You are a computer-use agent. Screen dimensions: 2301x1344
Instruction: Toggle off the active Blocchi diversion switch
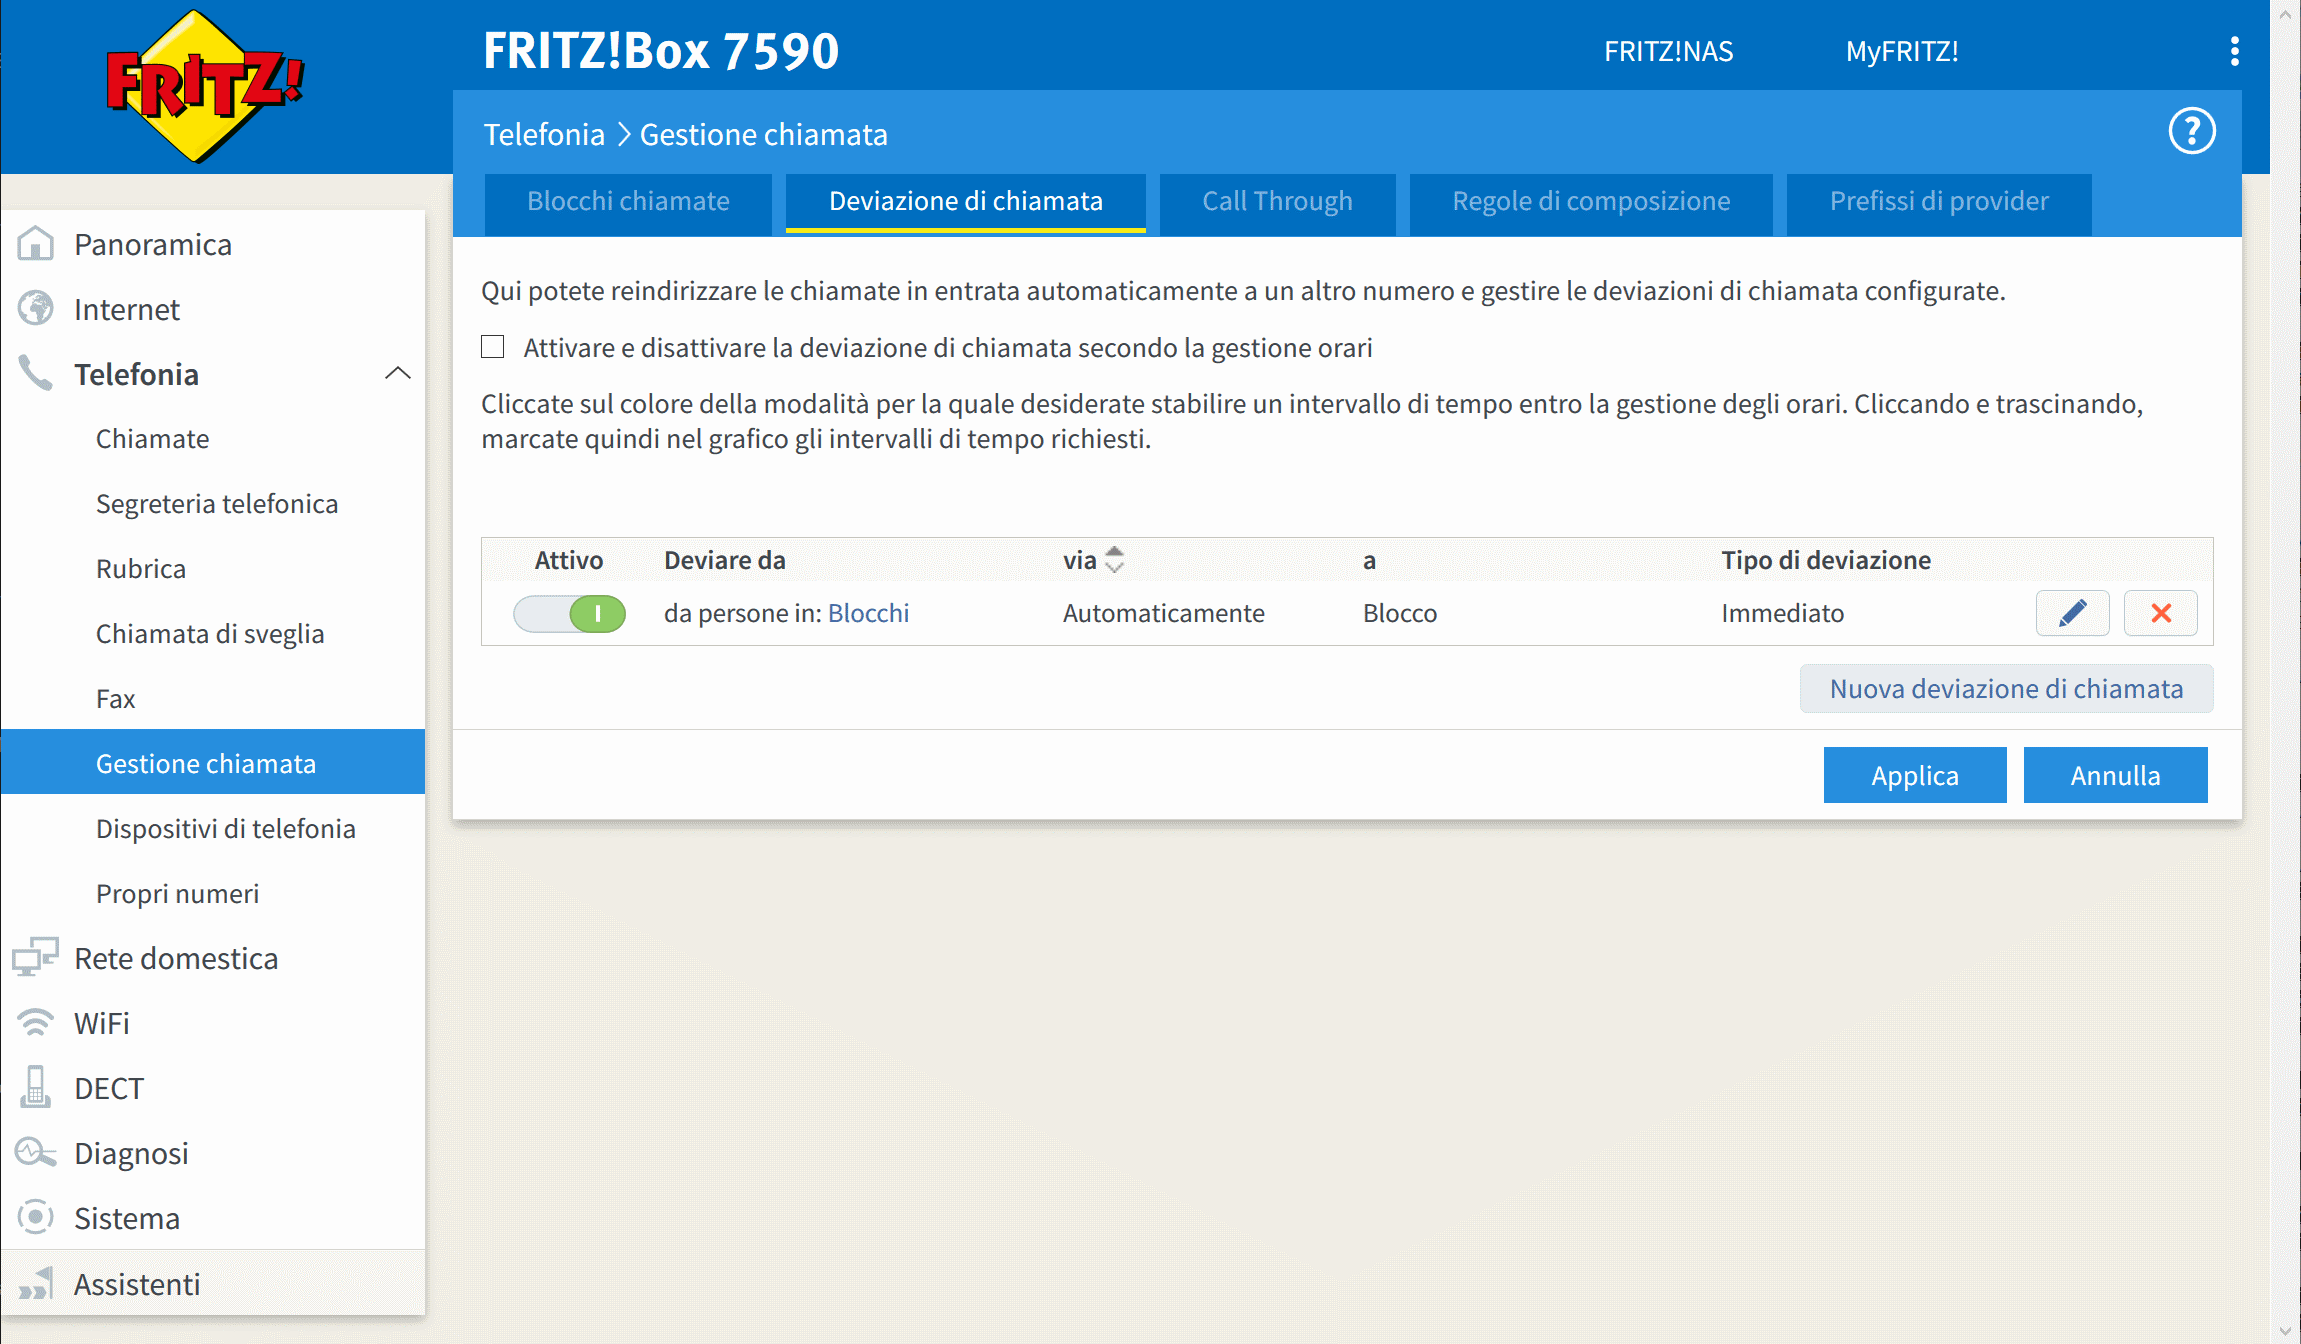click(x=570, y=613)
